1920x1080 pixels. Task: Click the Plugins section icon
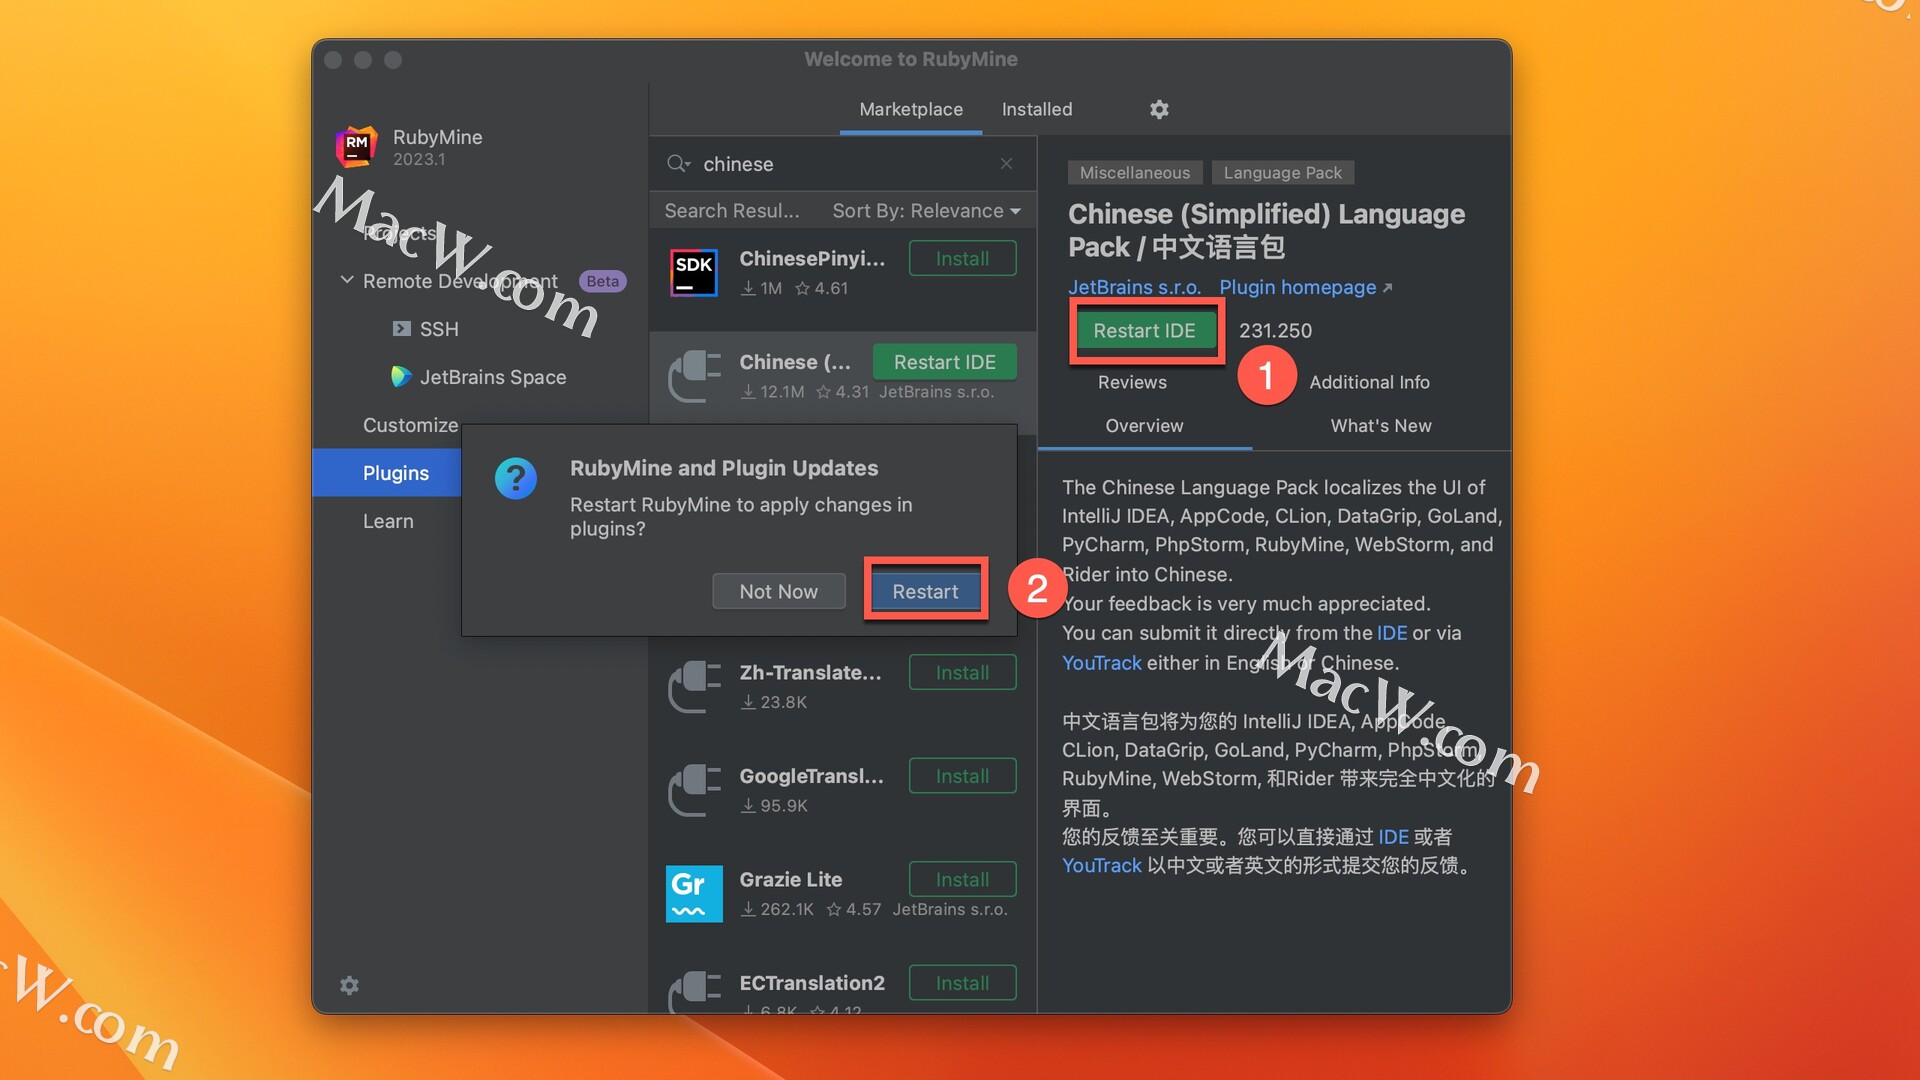coord(396,472)
